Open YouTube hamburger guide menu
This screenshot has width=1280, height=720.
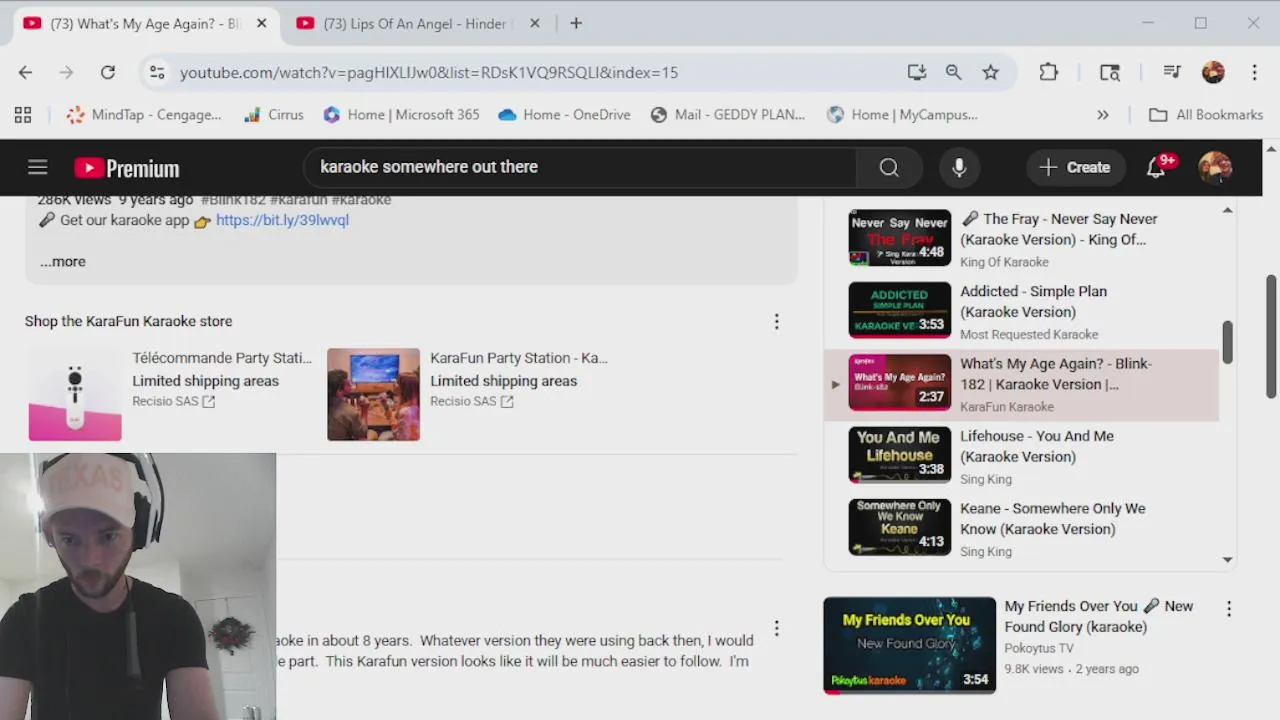pos(37,167)
